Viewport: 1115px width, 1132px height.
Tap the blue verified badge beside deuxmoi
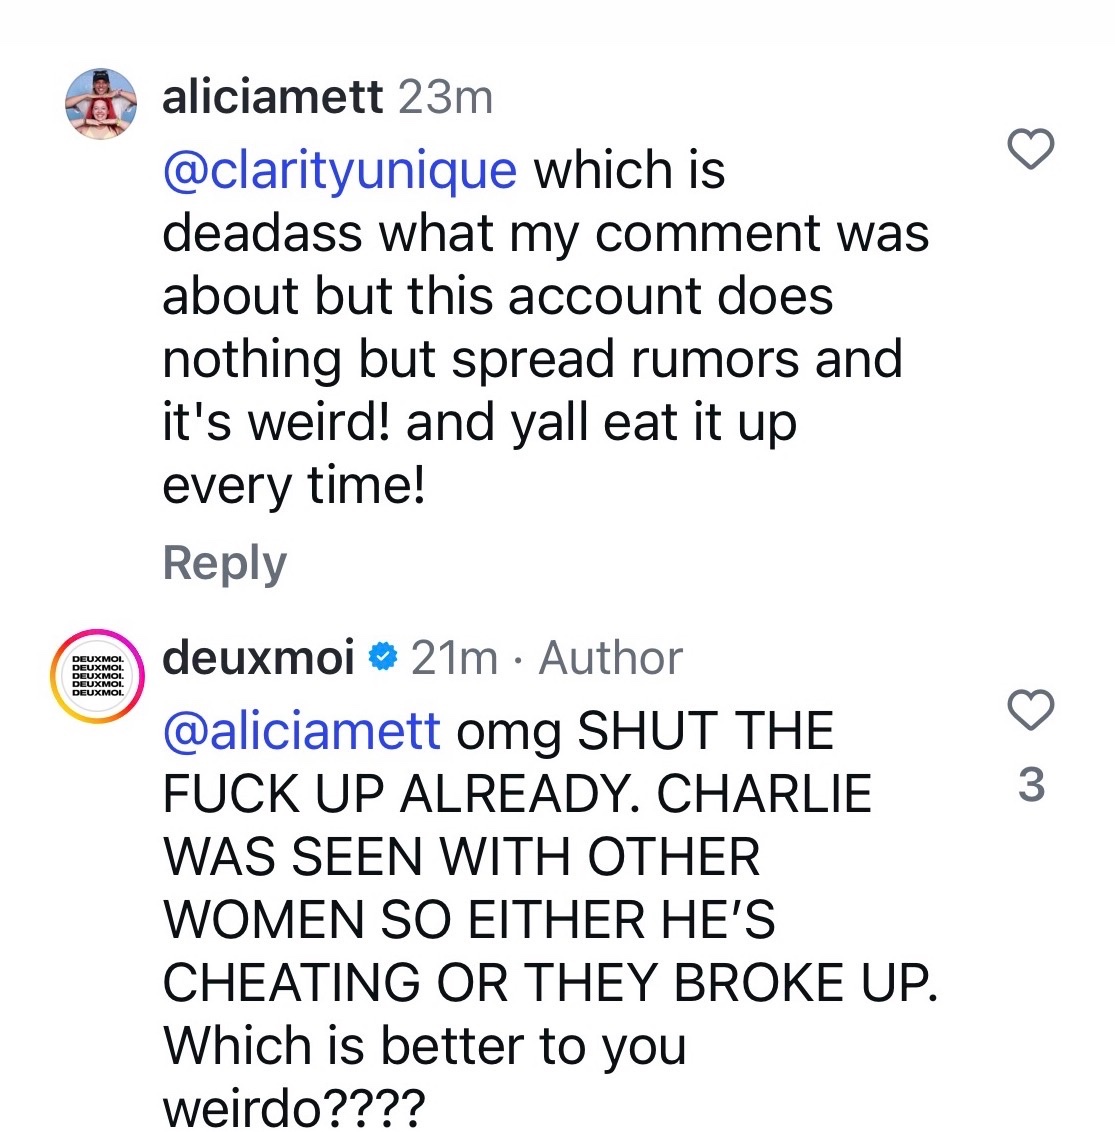(383, 657)
